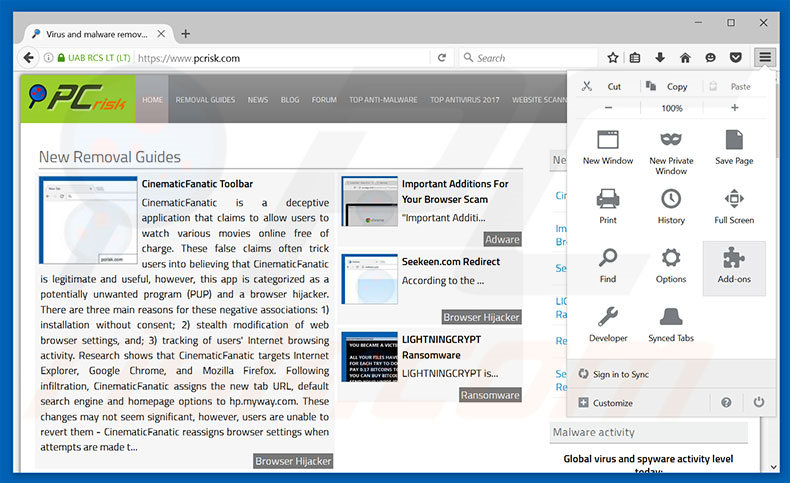Zoom in with the plus button
Viewport: 790px width, 483px height.
(x=734, y=108)
